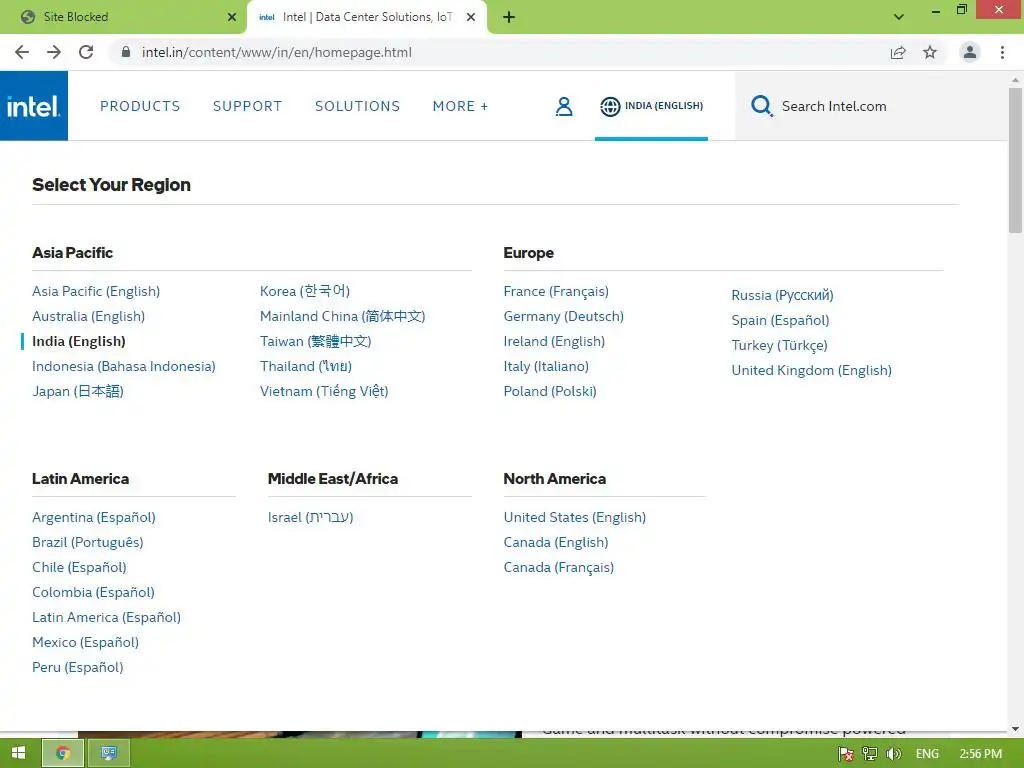Open Chrome profile avatar
1024x768 pixels.
click(x=970, y=52)
